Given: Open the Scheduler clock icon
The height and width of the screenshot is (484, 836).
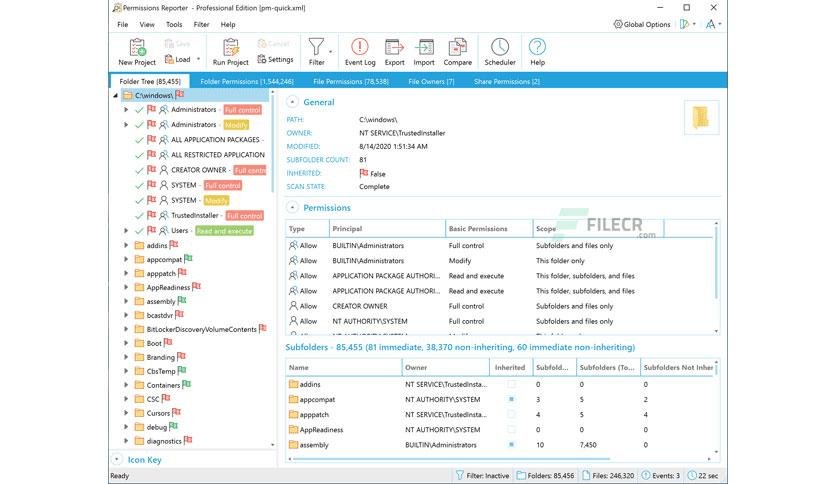Looking at the screenshot, I should pyautogui.click(x=500, y=47).
